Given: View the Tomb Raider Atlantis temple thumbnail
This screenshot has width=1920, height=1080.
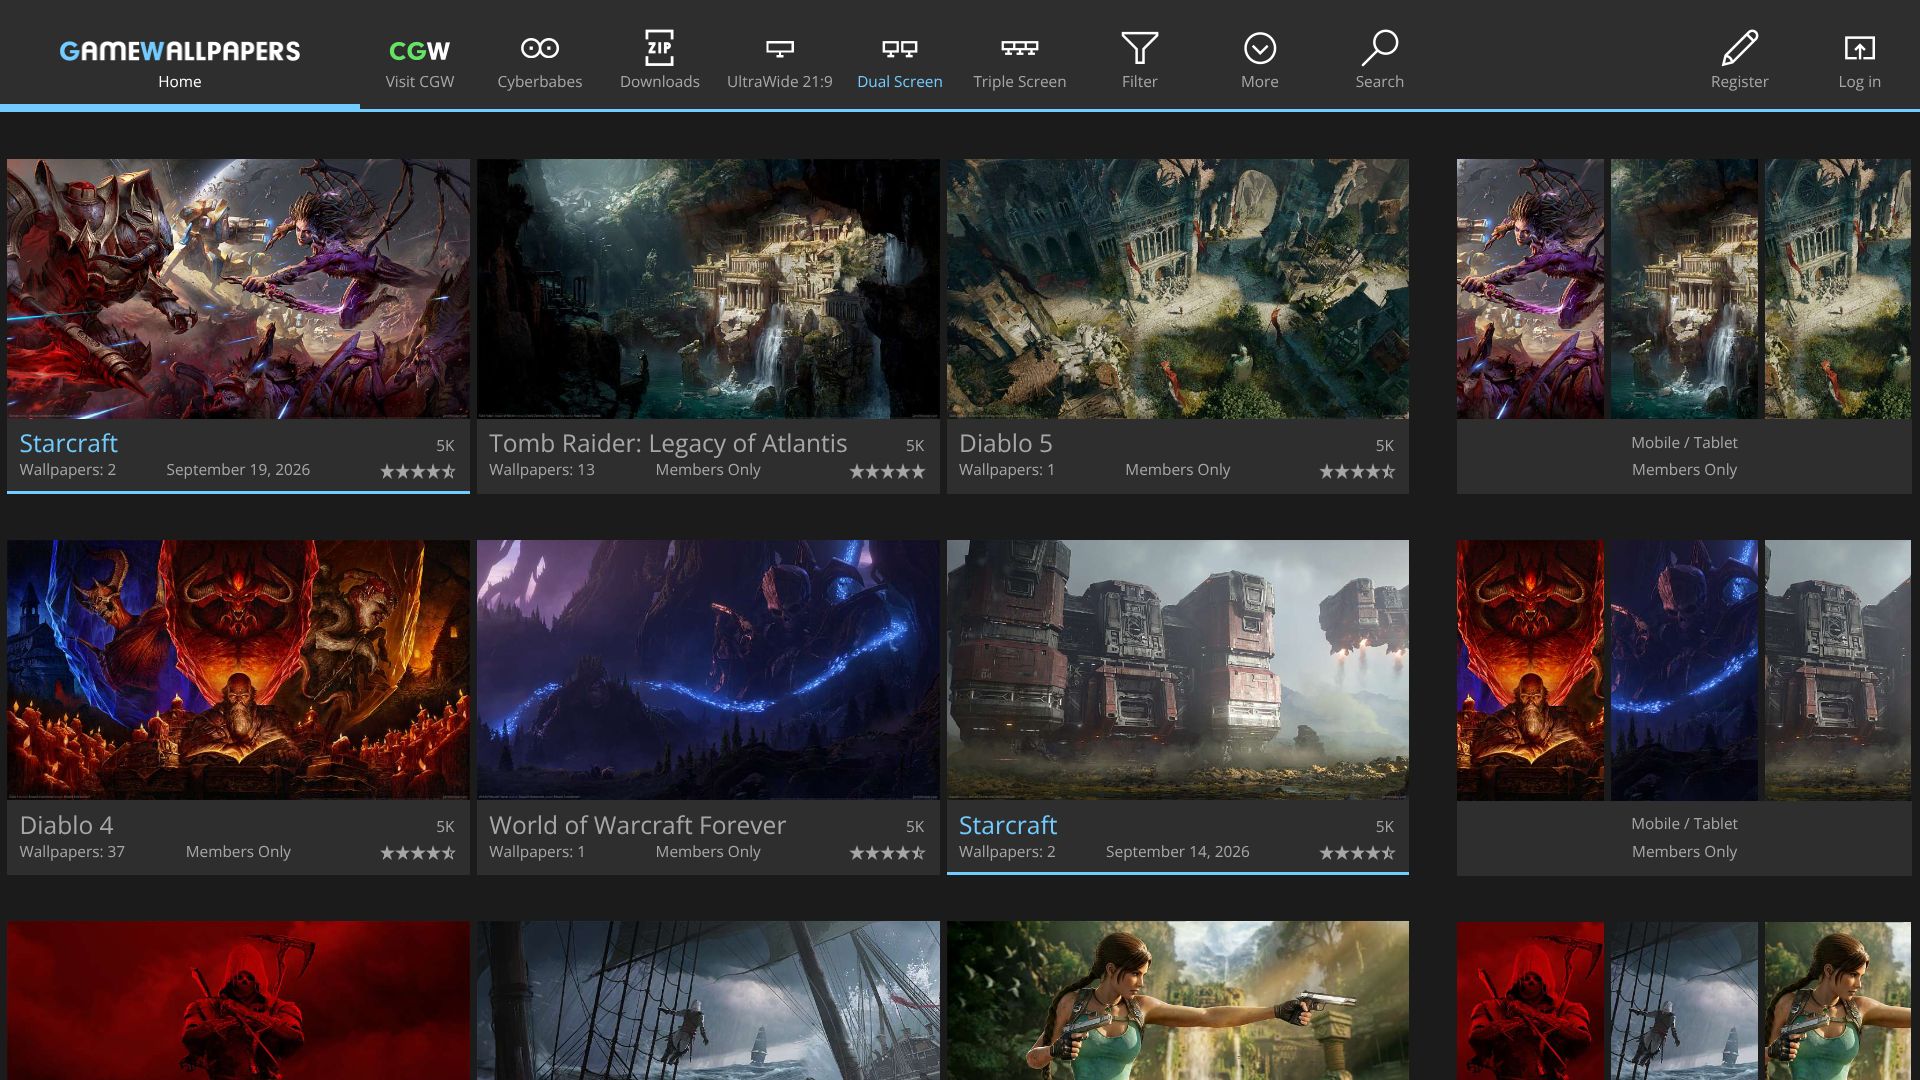Looking at the screenshot, I should (x=708, y=288).
